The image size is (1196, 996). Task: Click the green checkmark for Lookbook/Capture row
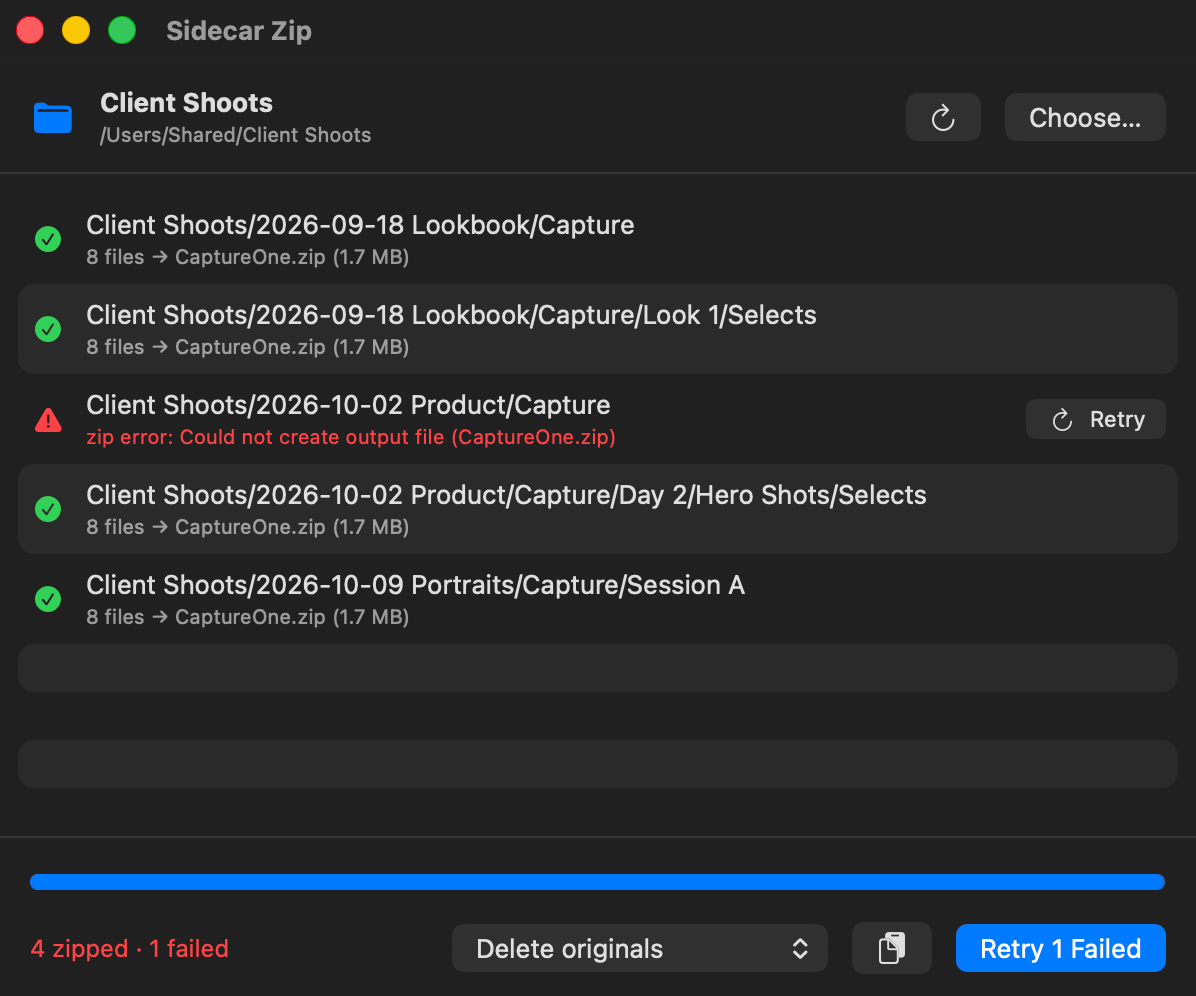click(x=48, y=239)
